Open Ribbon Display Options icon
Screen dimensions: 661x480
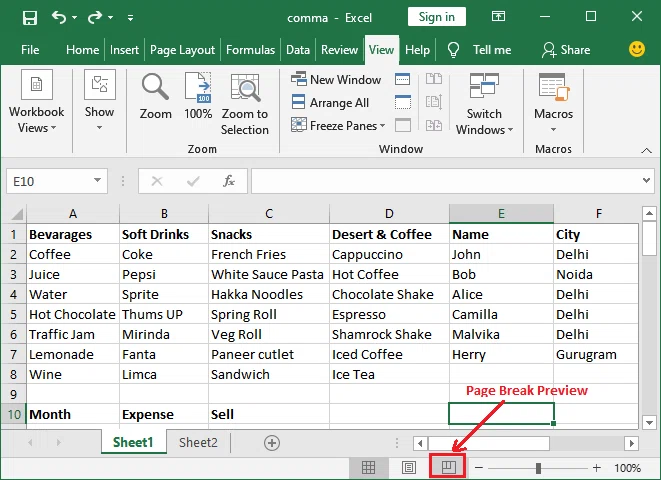(x=498, y=17)
